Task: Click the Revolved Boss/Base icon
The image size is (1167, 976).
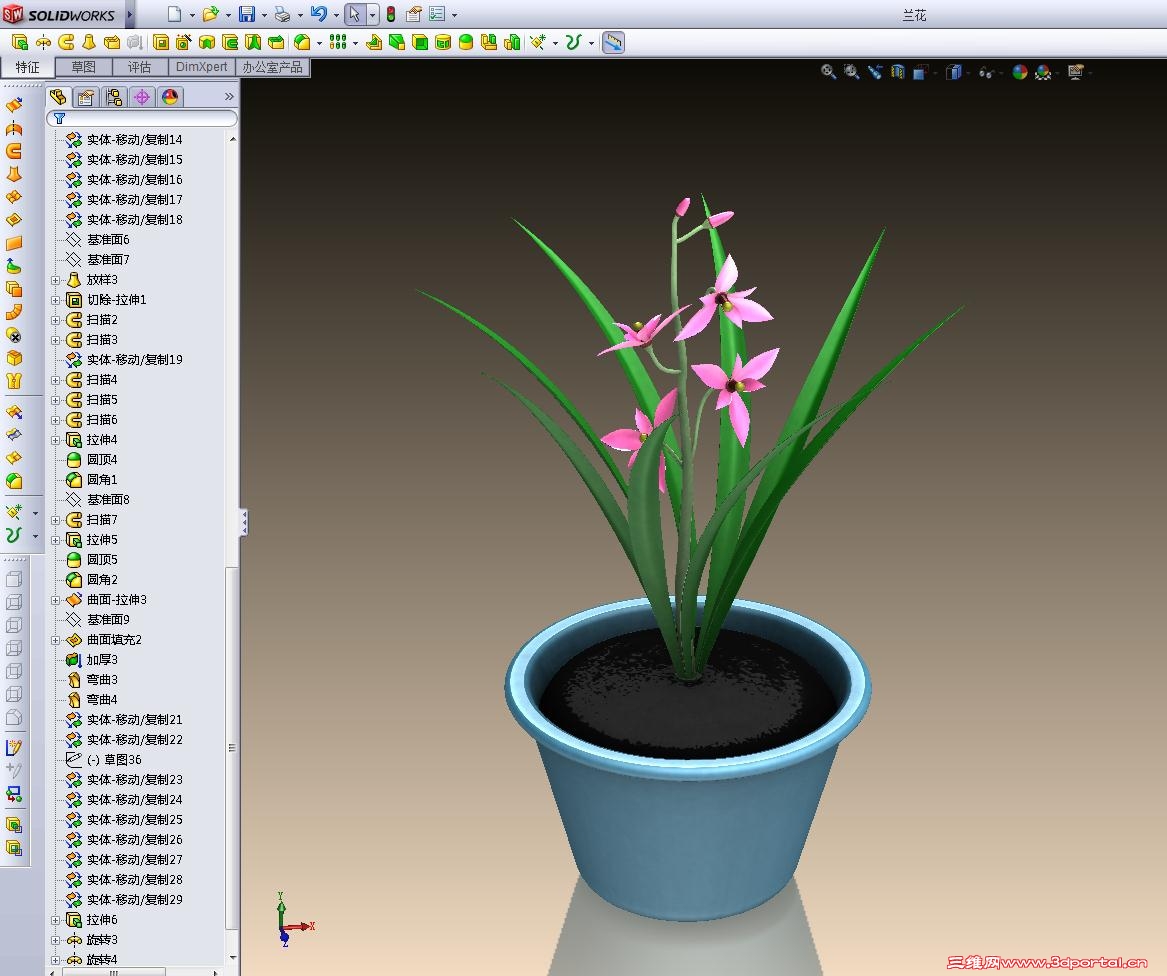Action: click(x=43, y=42)
